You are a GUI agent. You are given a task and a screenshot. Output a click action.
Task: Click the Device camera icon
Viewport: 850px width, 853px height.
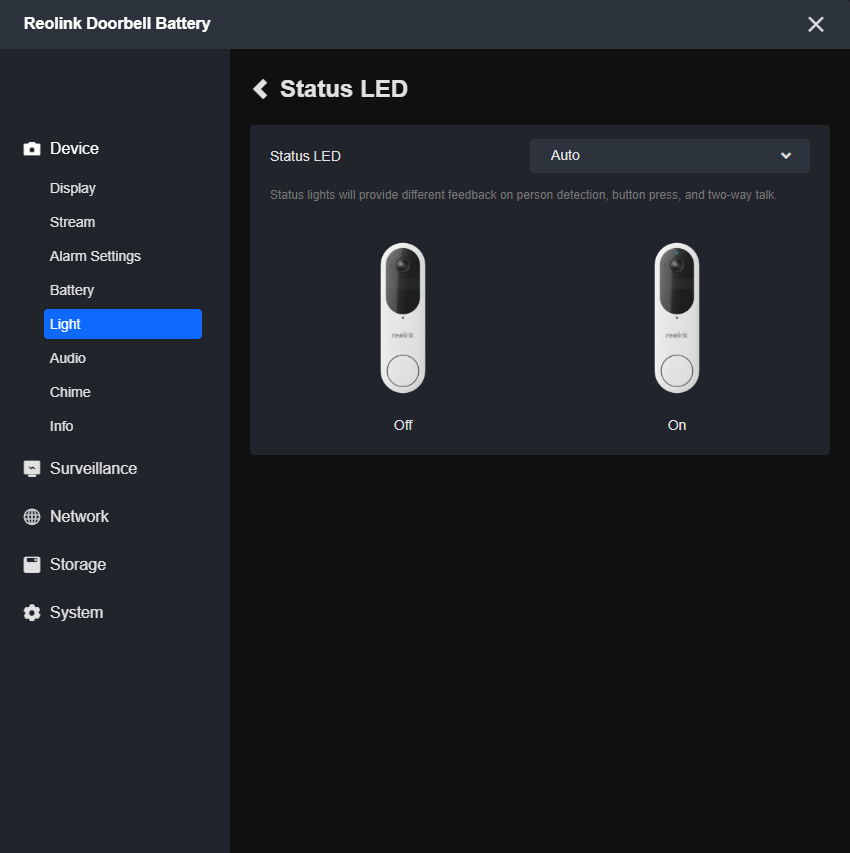point(32,149)
